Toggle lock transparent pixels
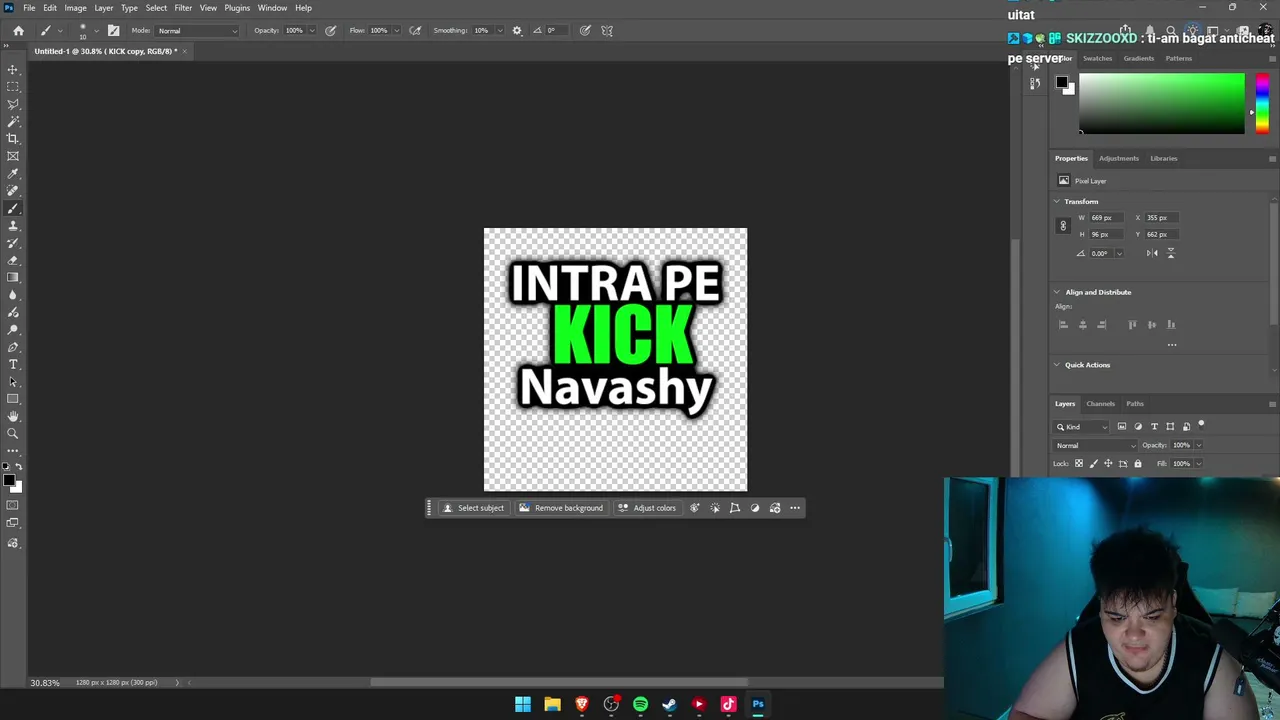The width and height of the screenshot is (1280, 720). tap(1079, 464)
